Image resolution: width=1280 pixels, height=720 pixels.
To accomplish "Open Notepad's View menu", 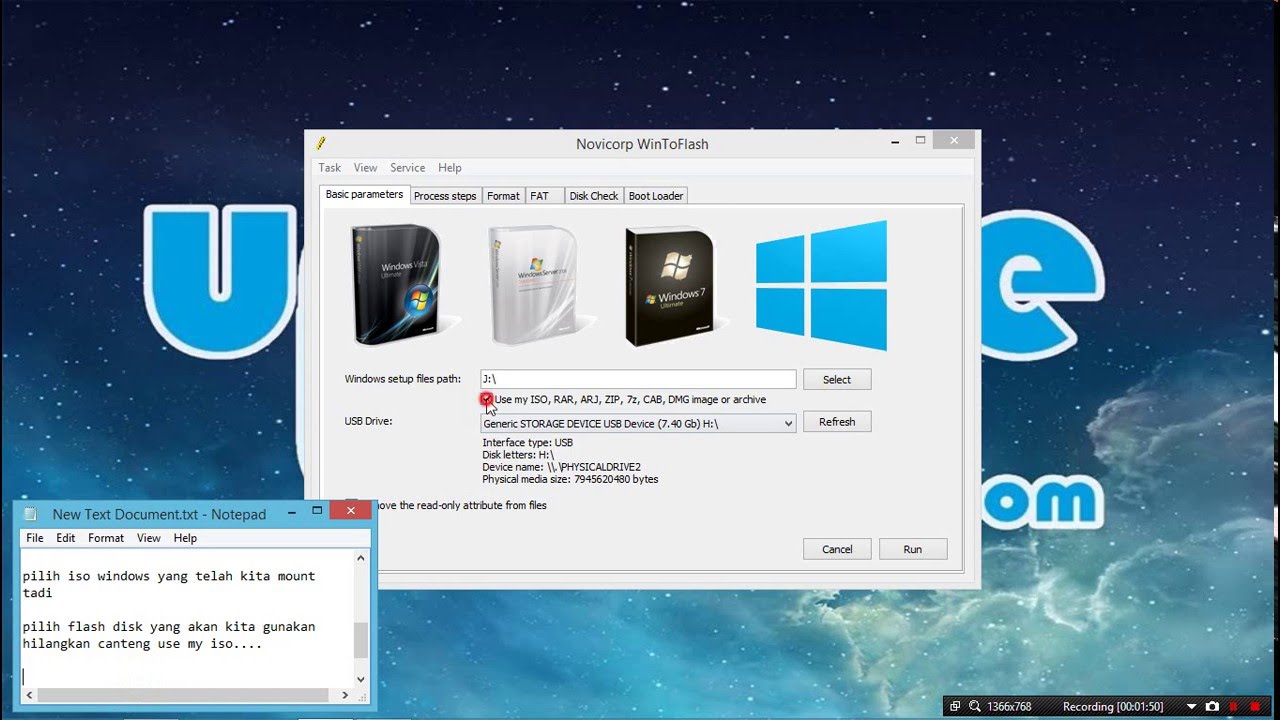I will [x=149, y=538].
